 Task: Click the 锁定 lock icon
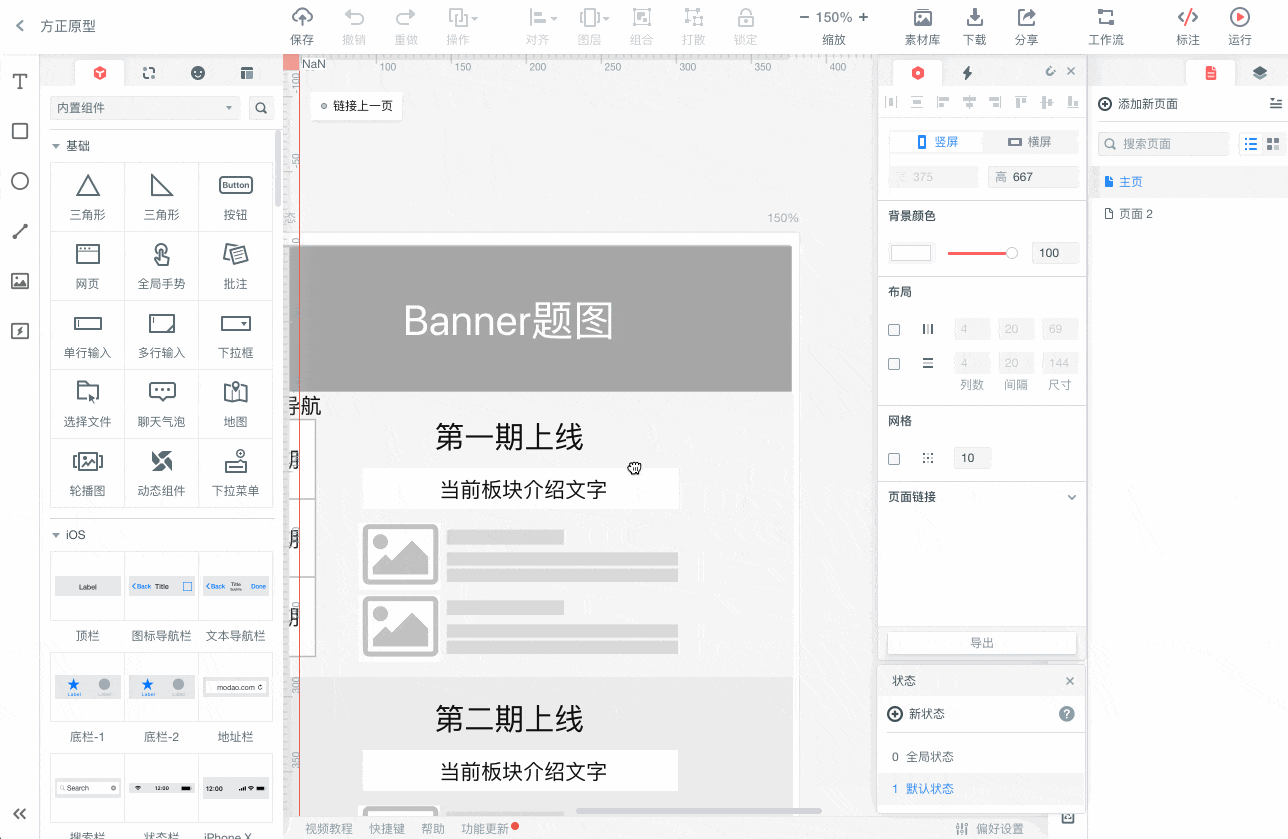(x=745, y=17)
